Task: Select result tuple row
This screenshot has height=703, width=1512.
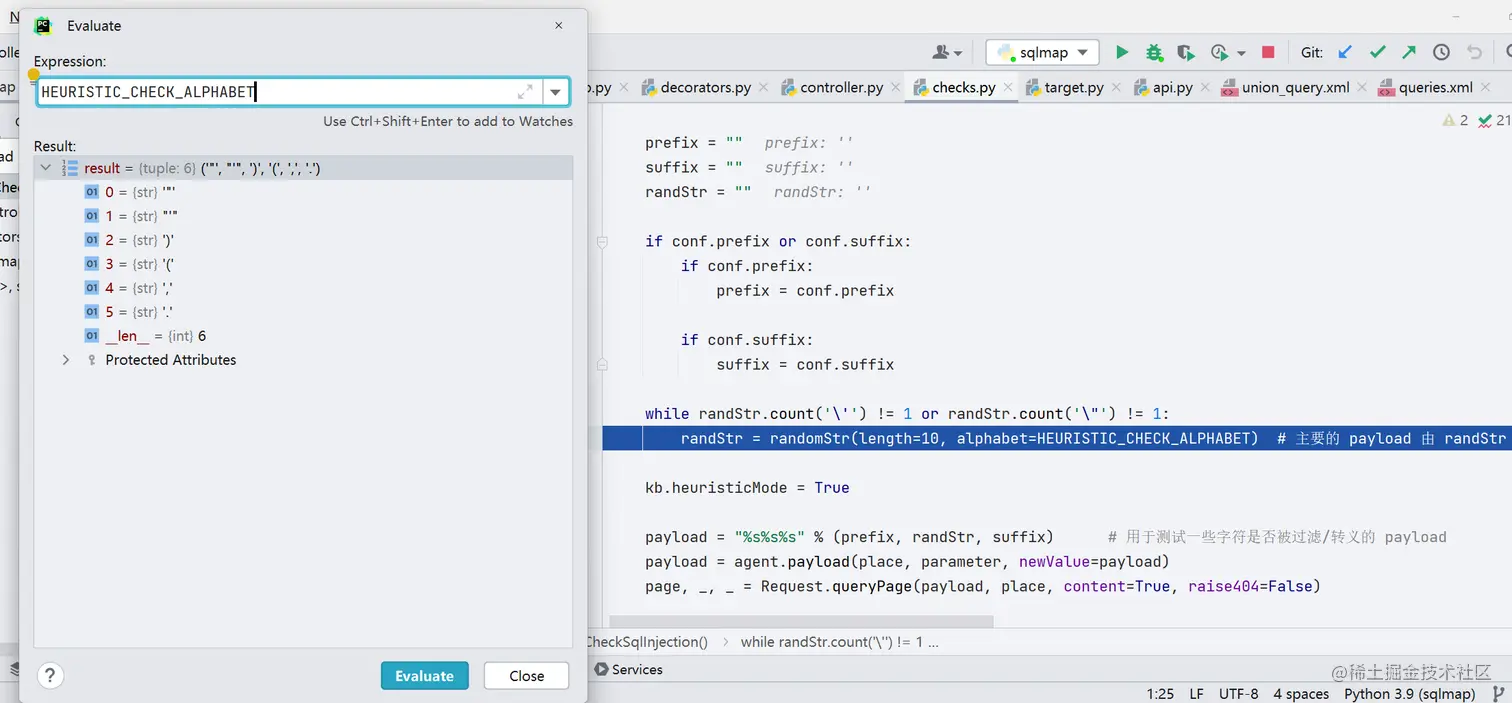Action: click(303, 168)
